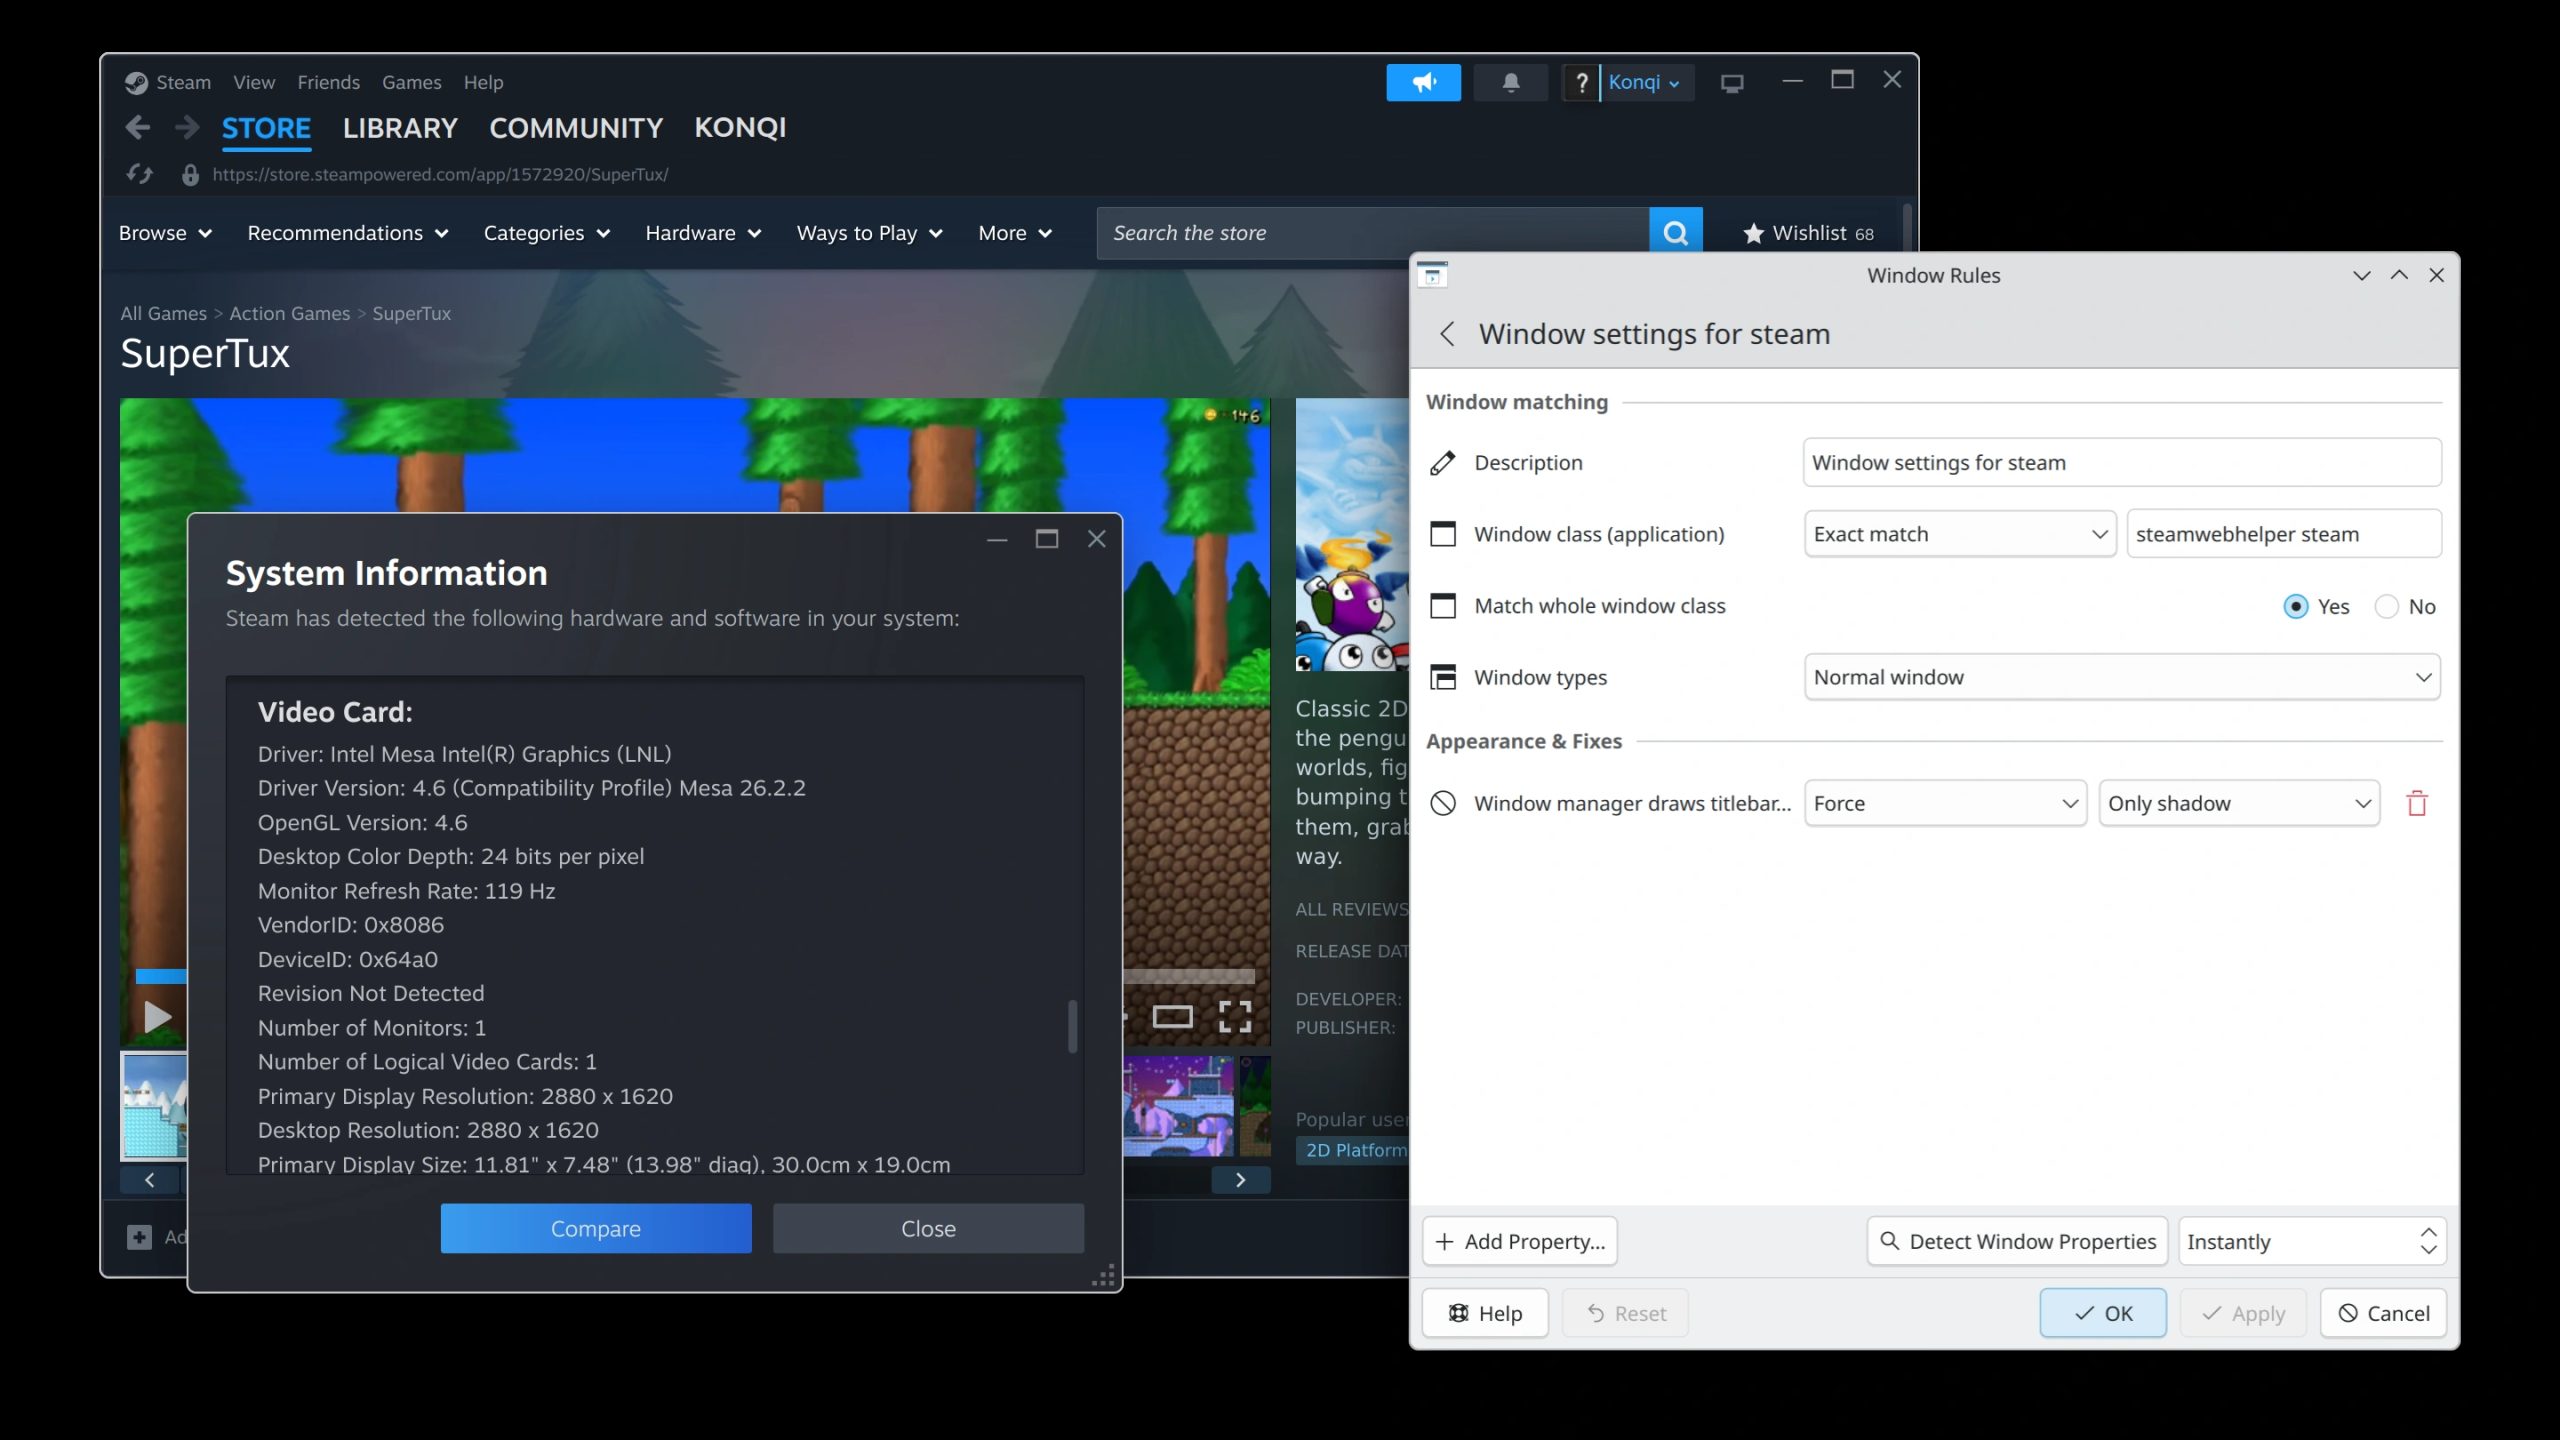
Task: Open the Wishlist link
Action: [1808, 233]
